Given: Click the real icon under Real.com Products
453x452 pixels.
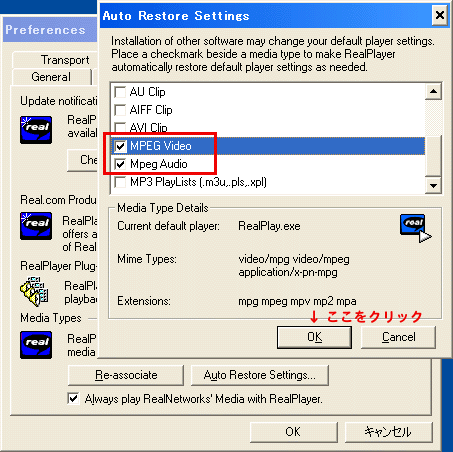Looking at the screenshot, I should coord(36,226).
